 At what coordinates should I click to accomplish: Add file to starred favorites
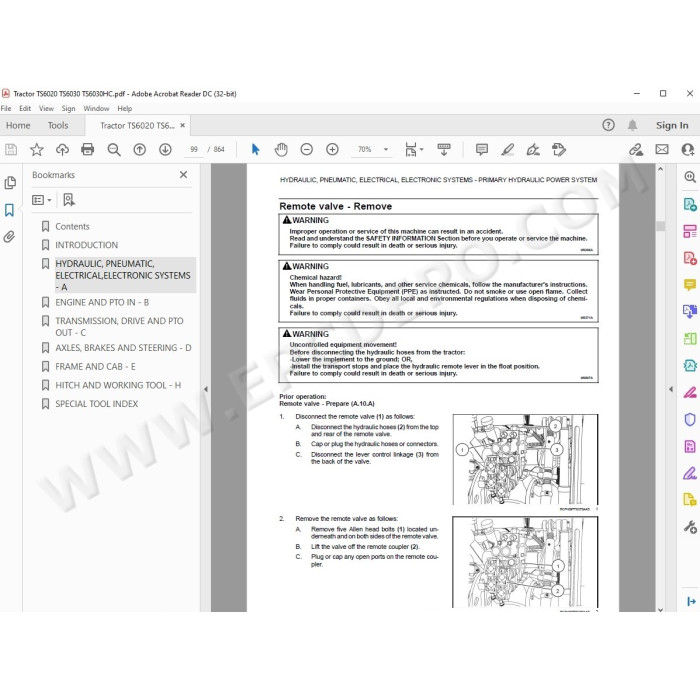coord(37,149)
